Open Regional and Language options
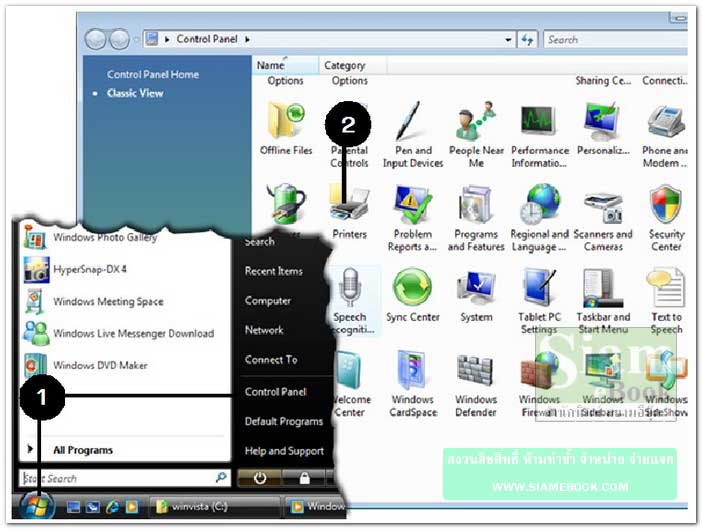Viewport: 702px width, 529px height. coord(539,219)
